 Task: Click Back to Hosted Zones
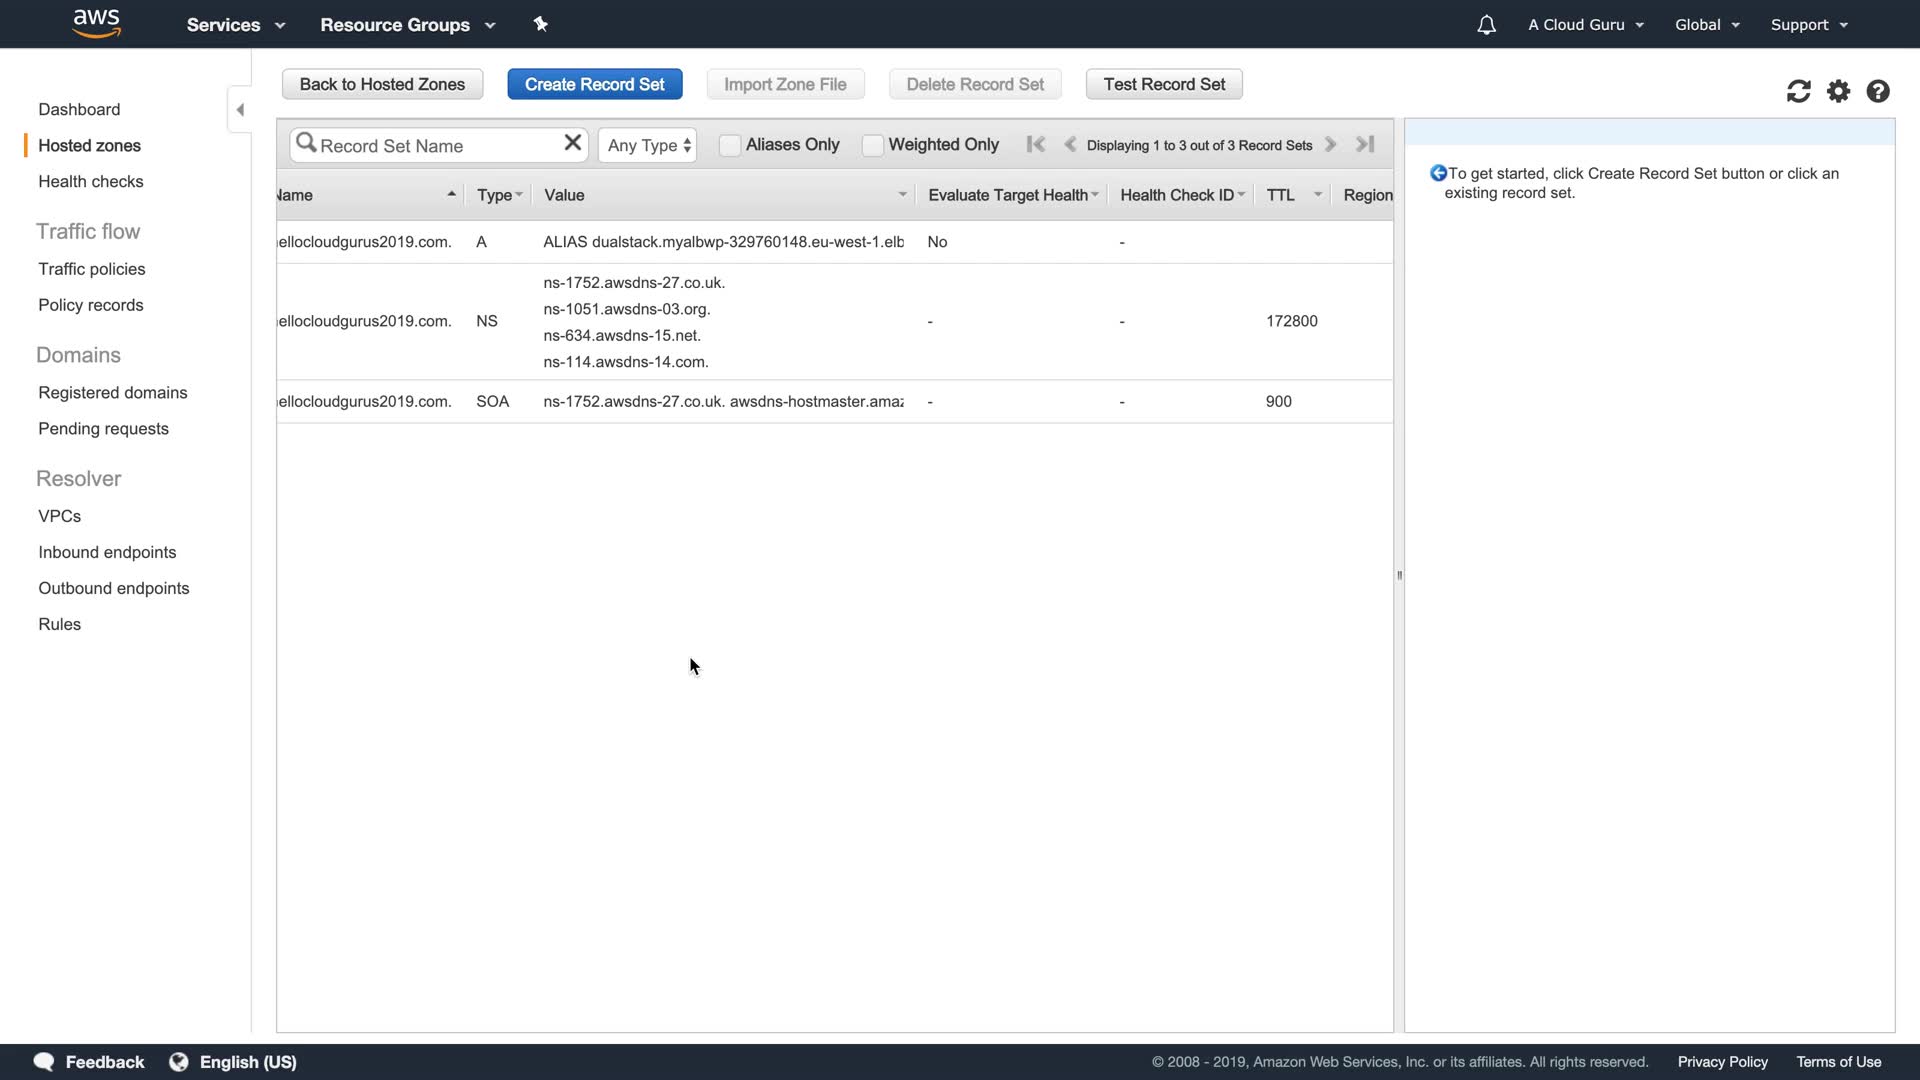point(382,84)
